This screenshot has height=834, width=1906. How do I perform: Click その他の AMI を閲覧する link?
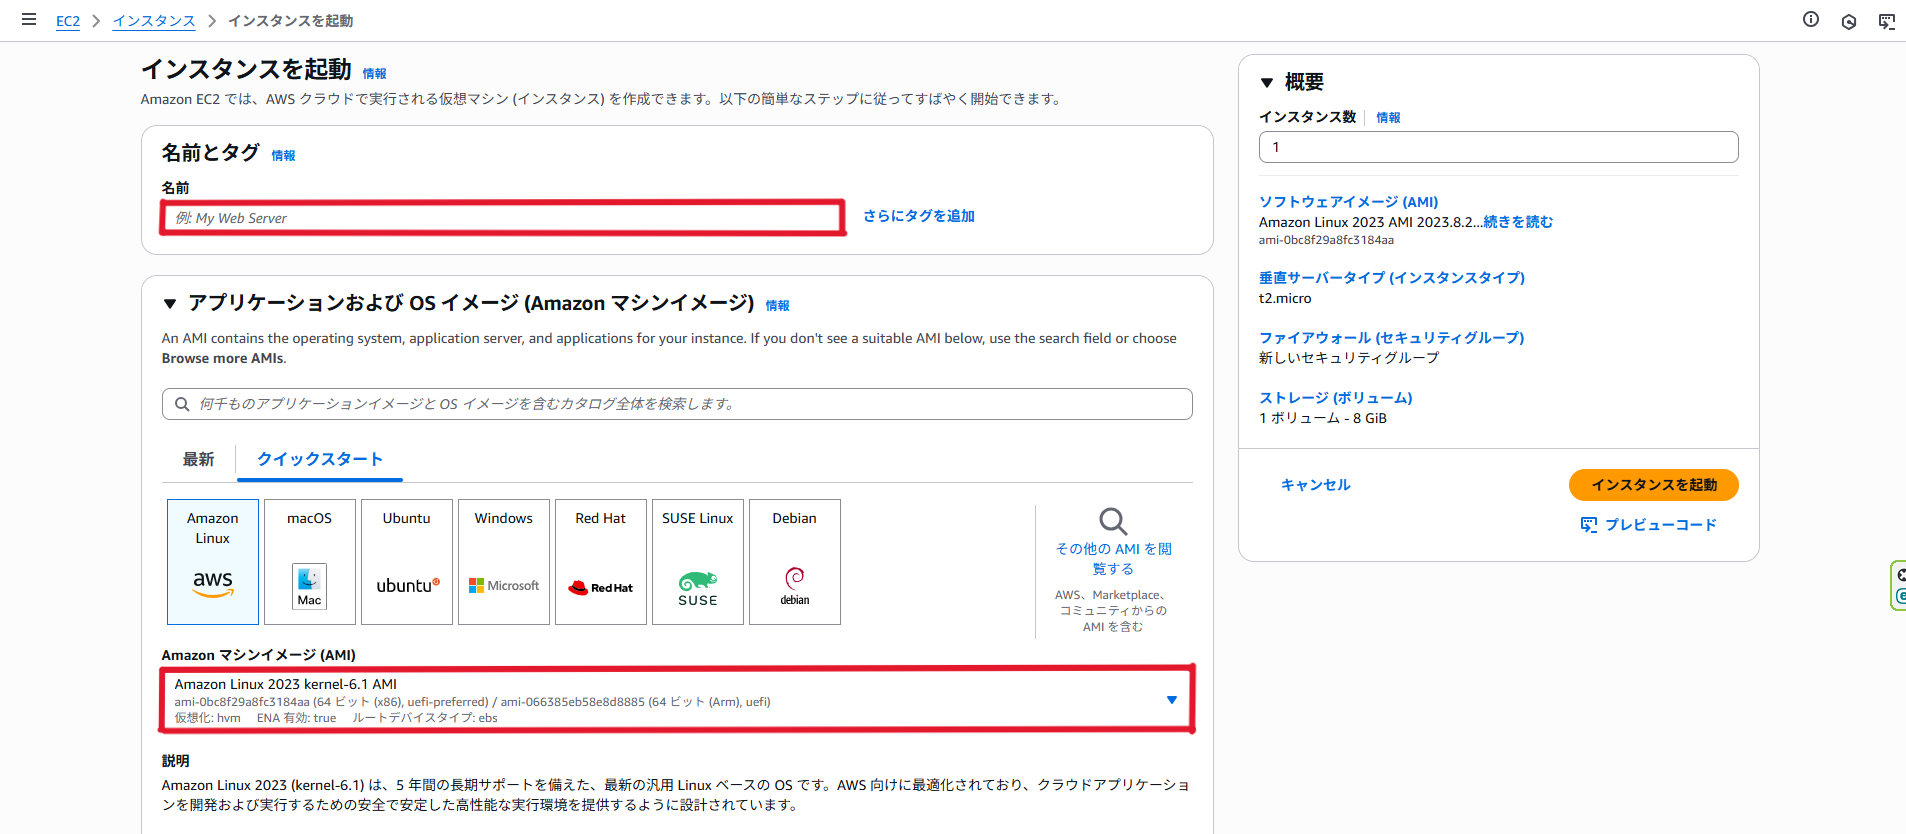click(1113, 559)
